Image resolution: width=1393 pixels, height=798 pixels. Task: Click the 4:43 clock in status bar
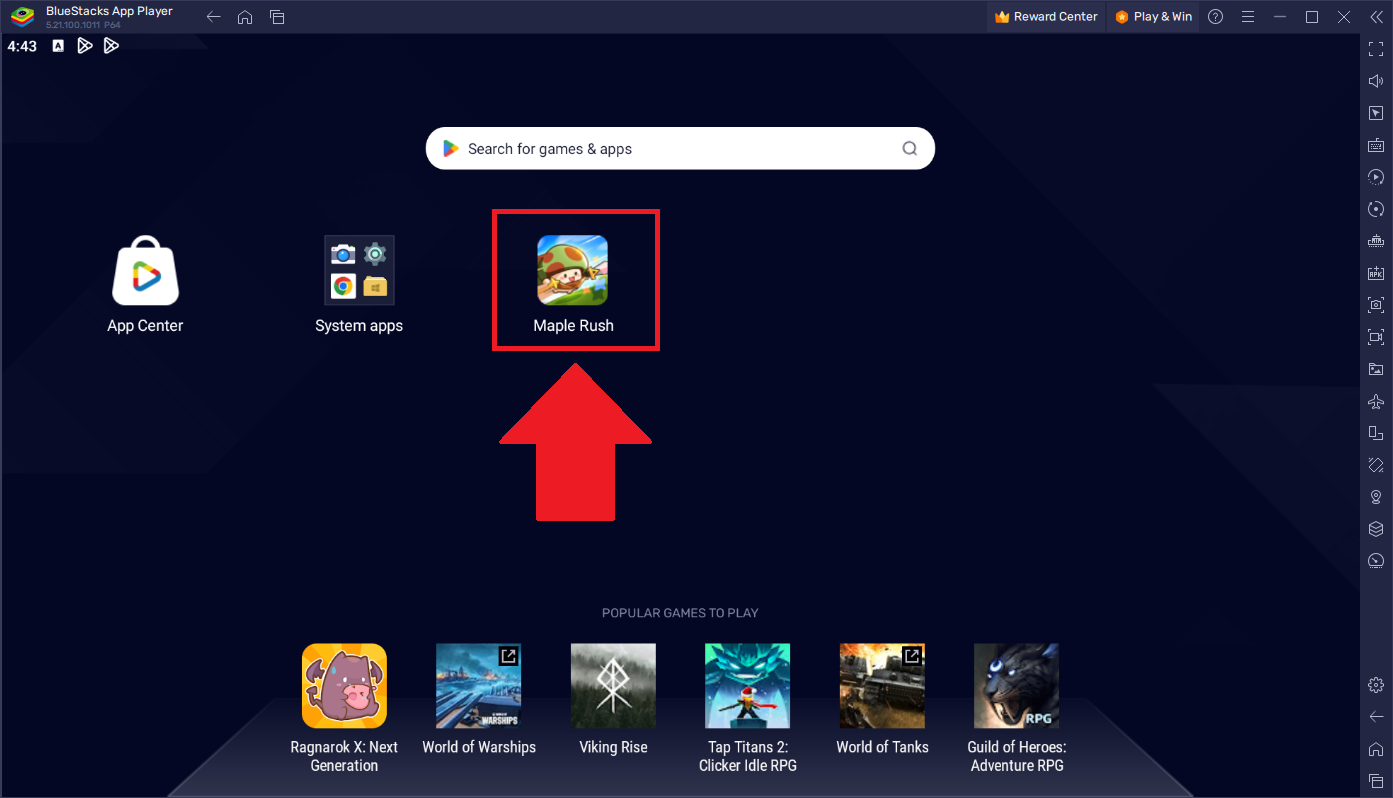(x=22, y=46)
